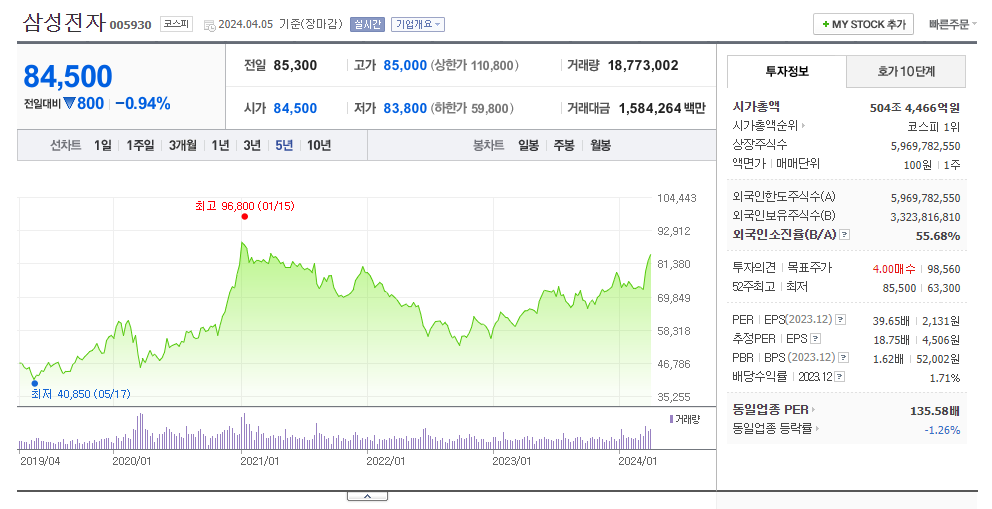Expand the 동일업종 PER arrow link
992x509 pixels.
tap(813, 410)
